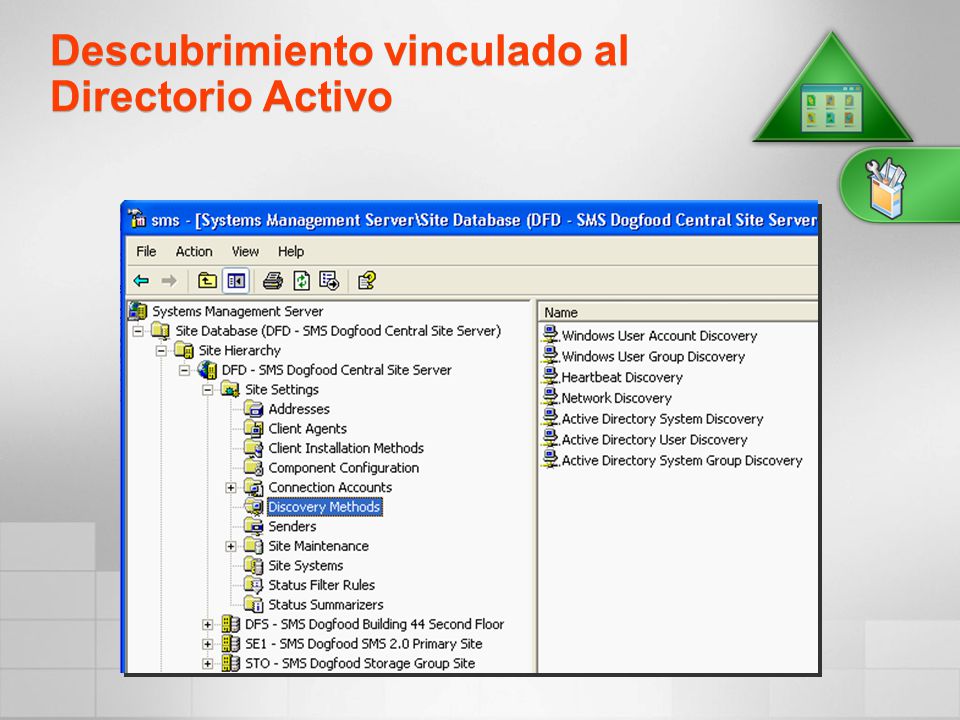Click the SE1 site server icon
The height and width of the screenshot is (720, 960).
point(231,644)
